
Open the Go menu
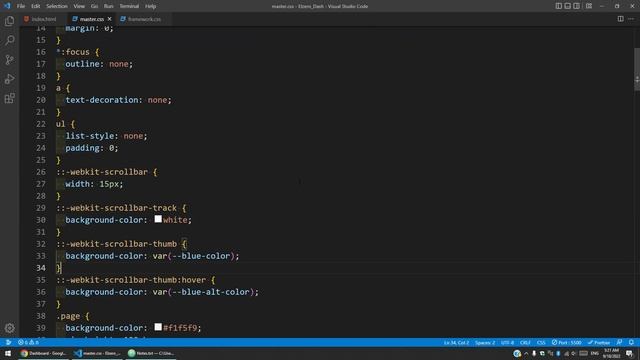tap(94, 6)
